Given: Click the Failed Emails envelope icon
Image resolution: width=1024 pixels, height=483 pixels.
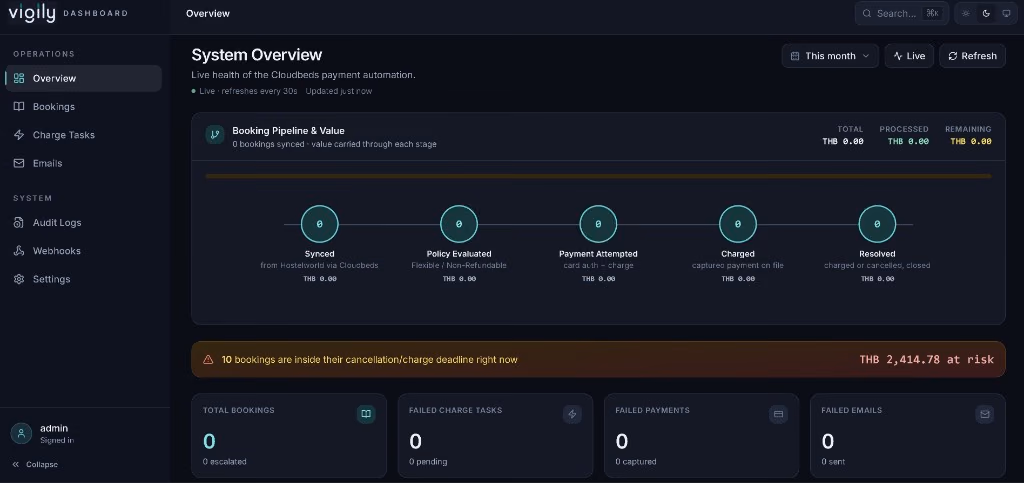Looking at the screenshot, I should [x=985, y=414].
